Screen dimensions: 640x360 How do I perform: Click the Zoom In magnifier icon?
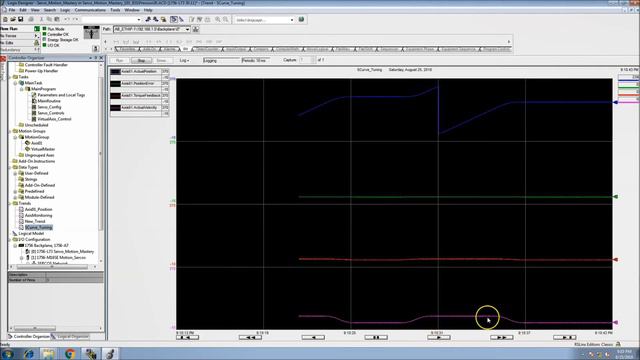pyautogui.click(x=218, y=19)
